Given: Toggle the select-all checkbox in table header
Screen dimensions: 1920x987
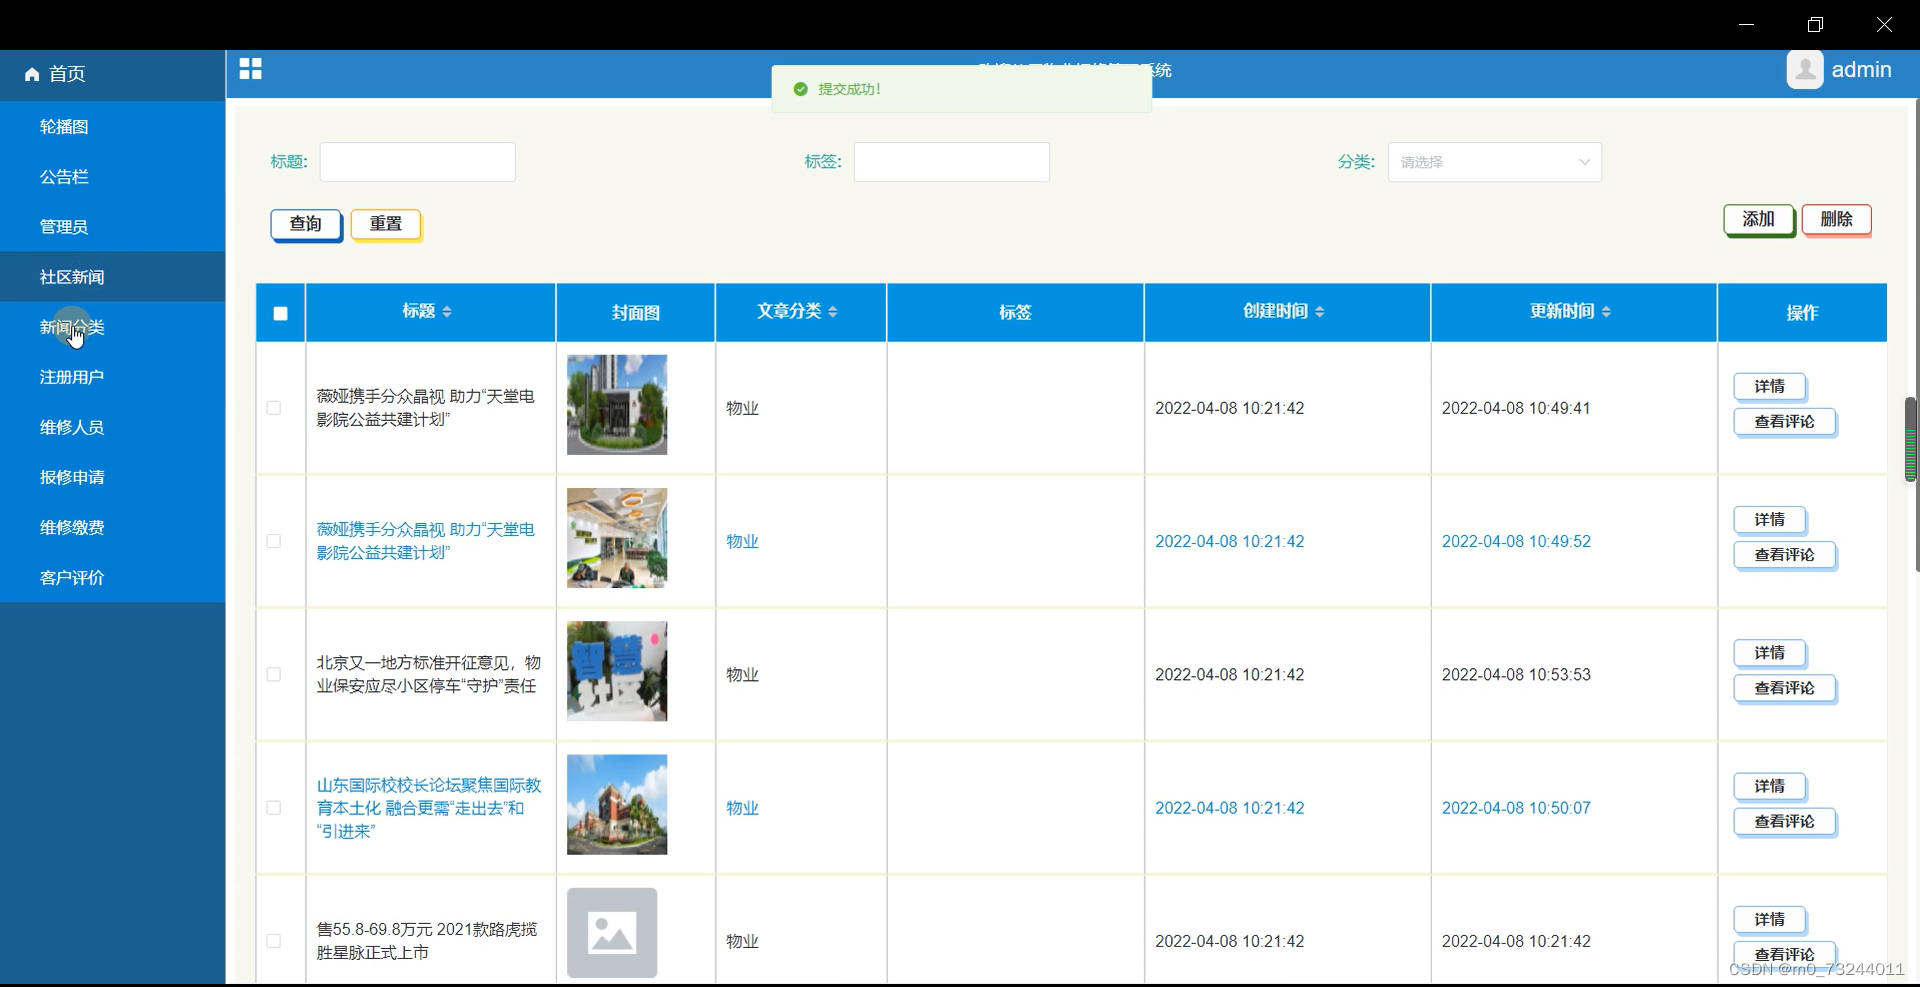Looking at the screenshot, I should coord(280,313).
